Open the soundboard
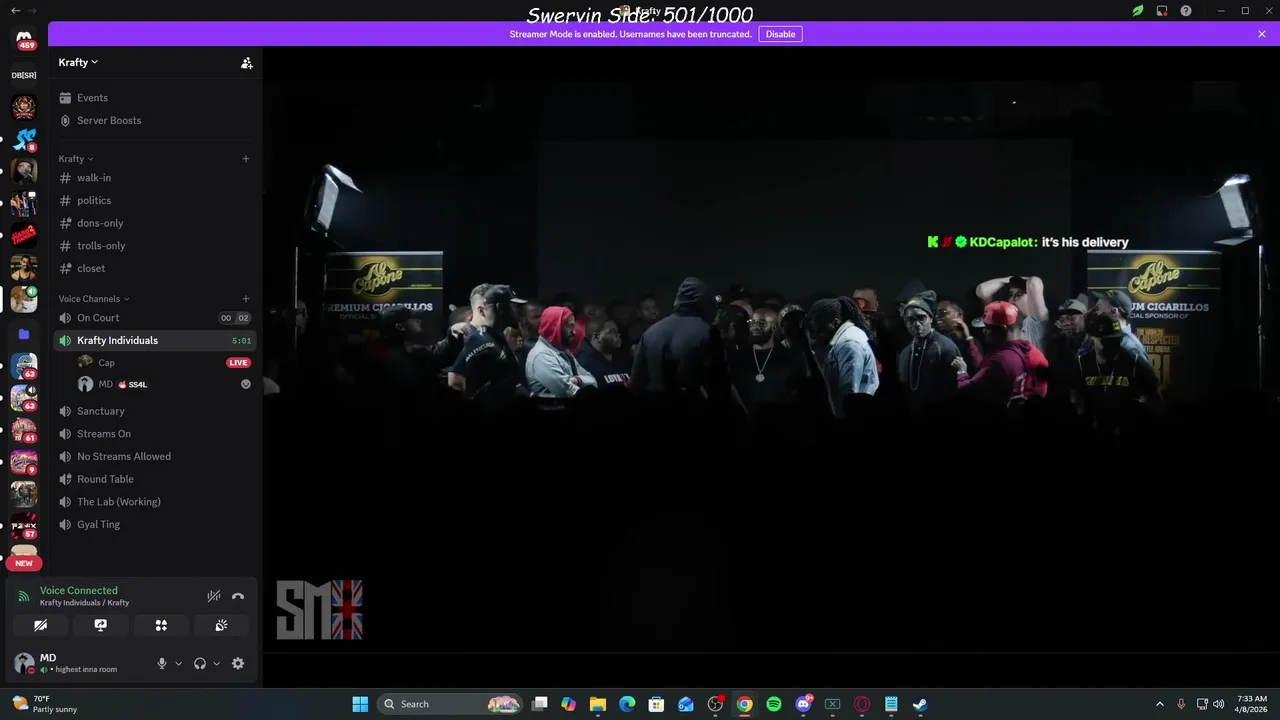Viewport: 1280px width, 720px height. pos(221,625)
